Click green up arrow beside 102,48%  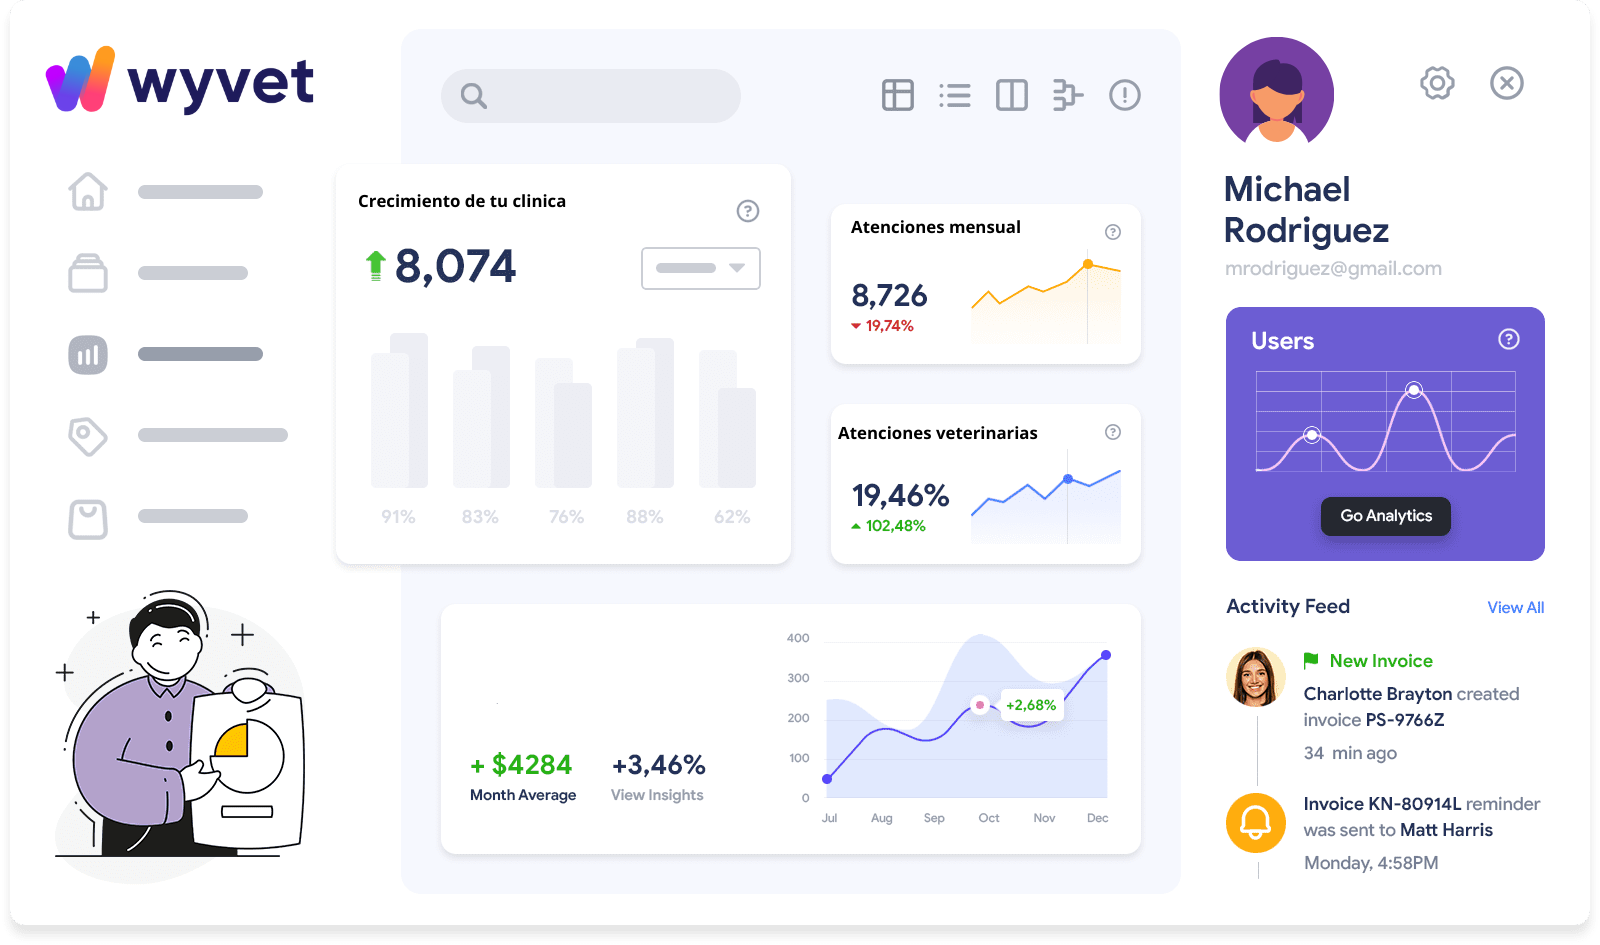856,526
